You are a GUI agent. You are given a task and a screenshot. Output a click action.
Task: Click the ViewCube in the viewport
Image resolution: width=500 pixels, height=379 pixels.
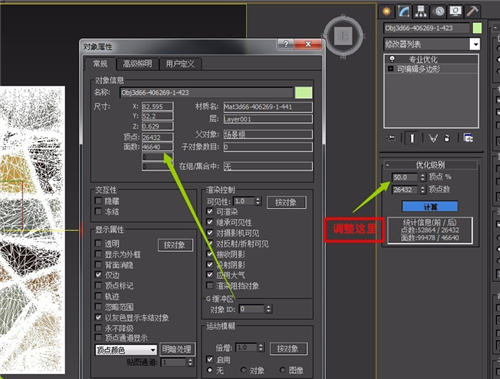343,35
